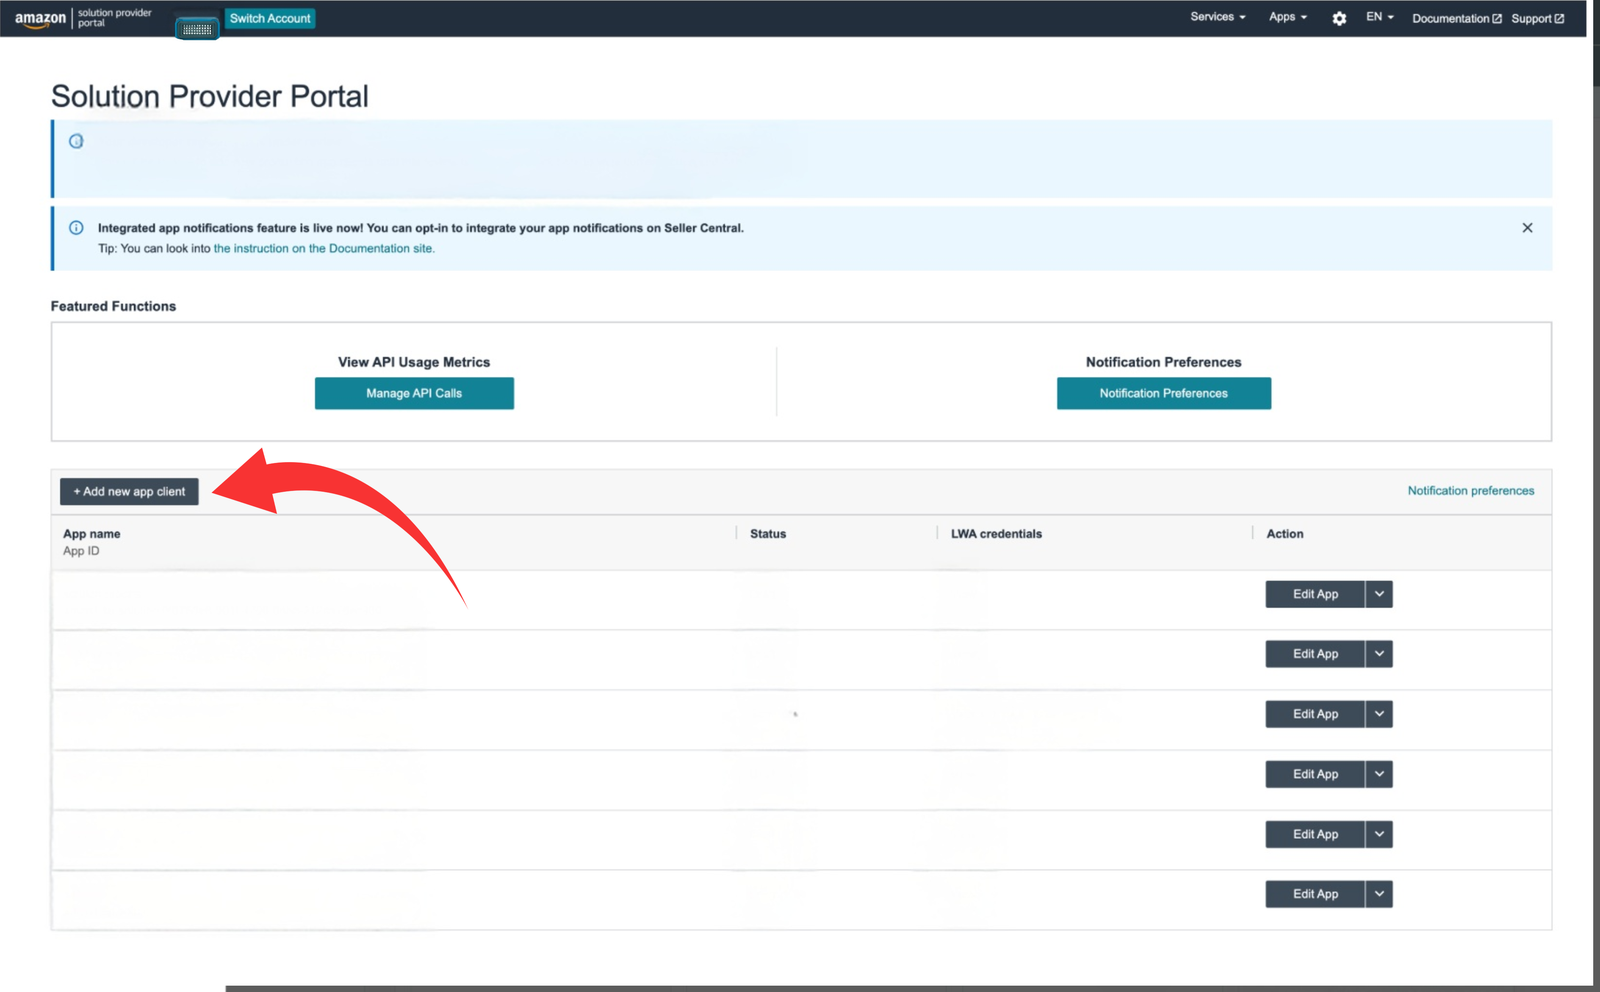
Task: Expand the fifth row Edit App dropdown arrow
Action: tap(1379, 834)
